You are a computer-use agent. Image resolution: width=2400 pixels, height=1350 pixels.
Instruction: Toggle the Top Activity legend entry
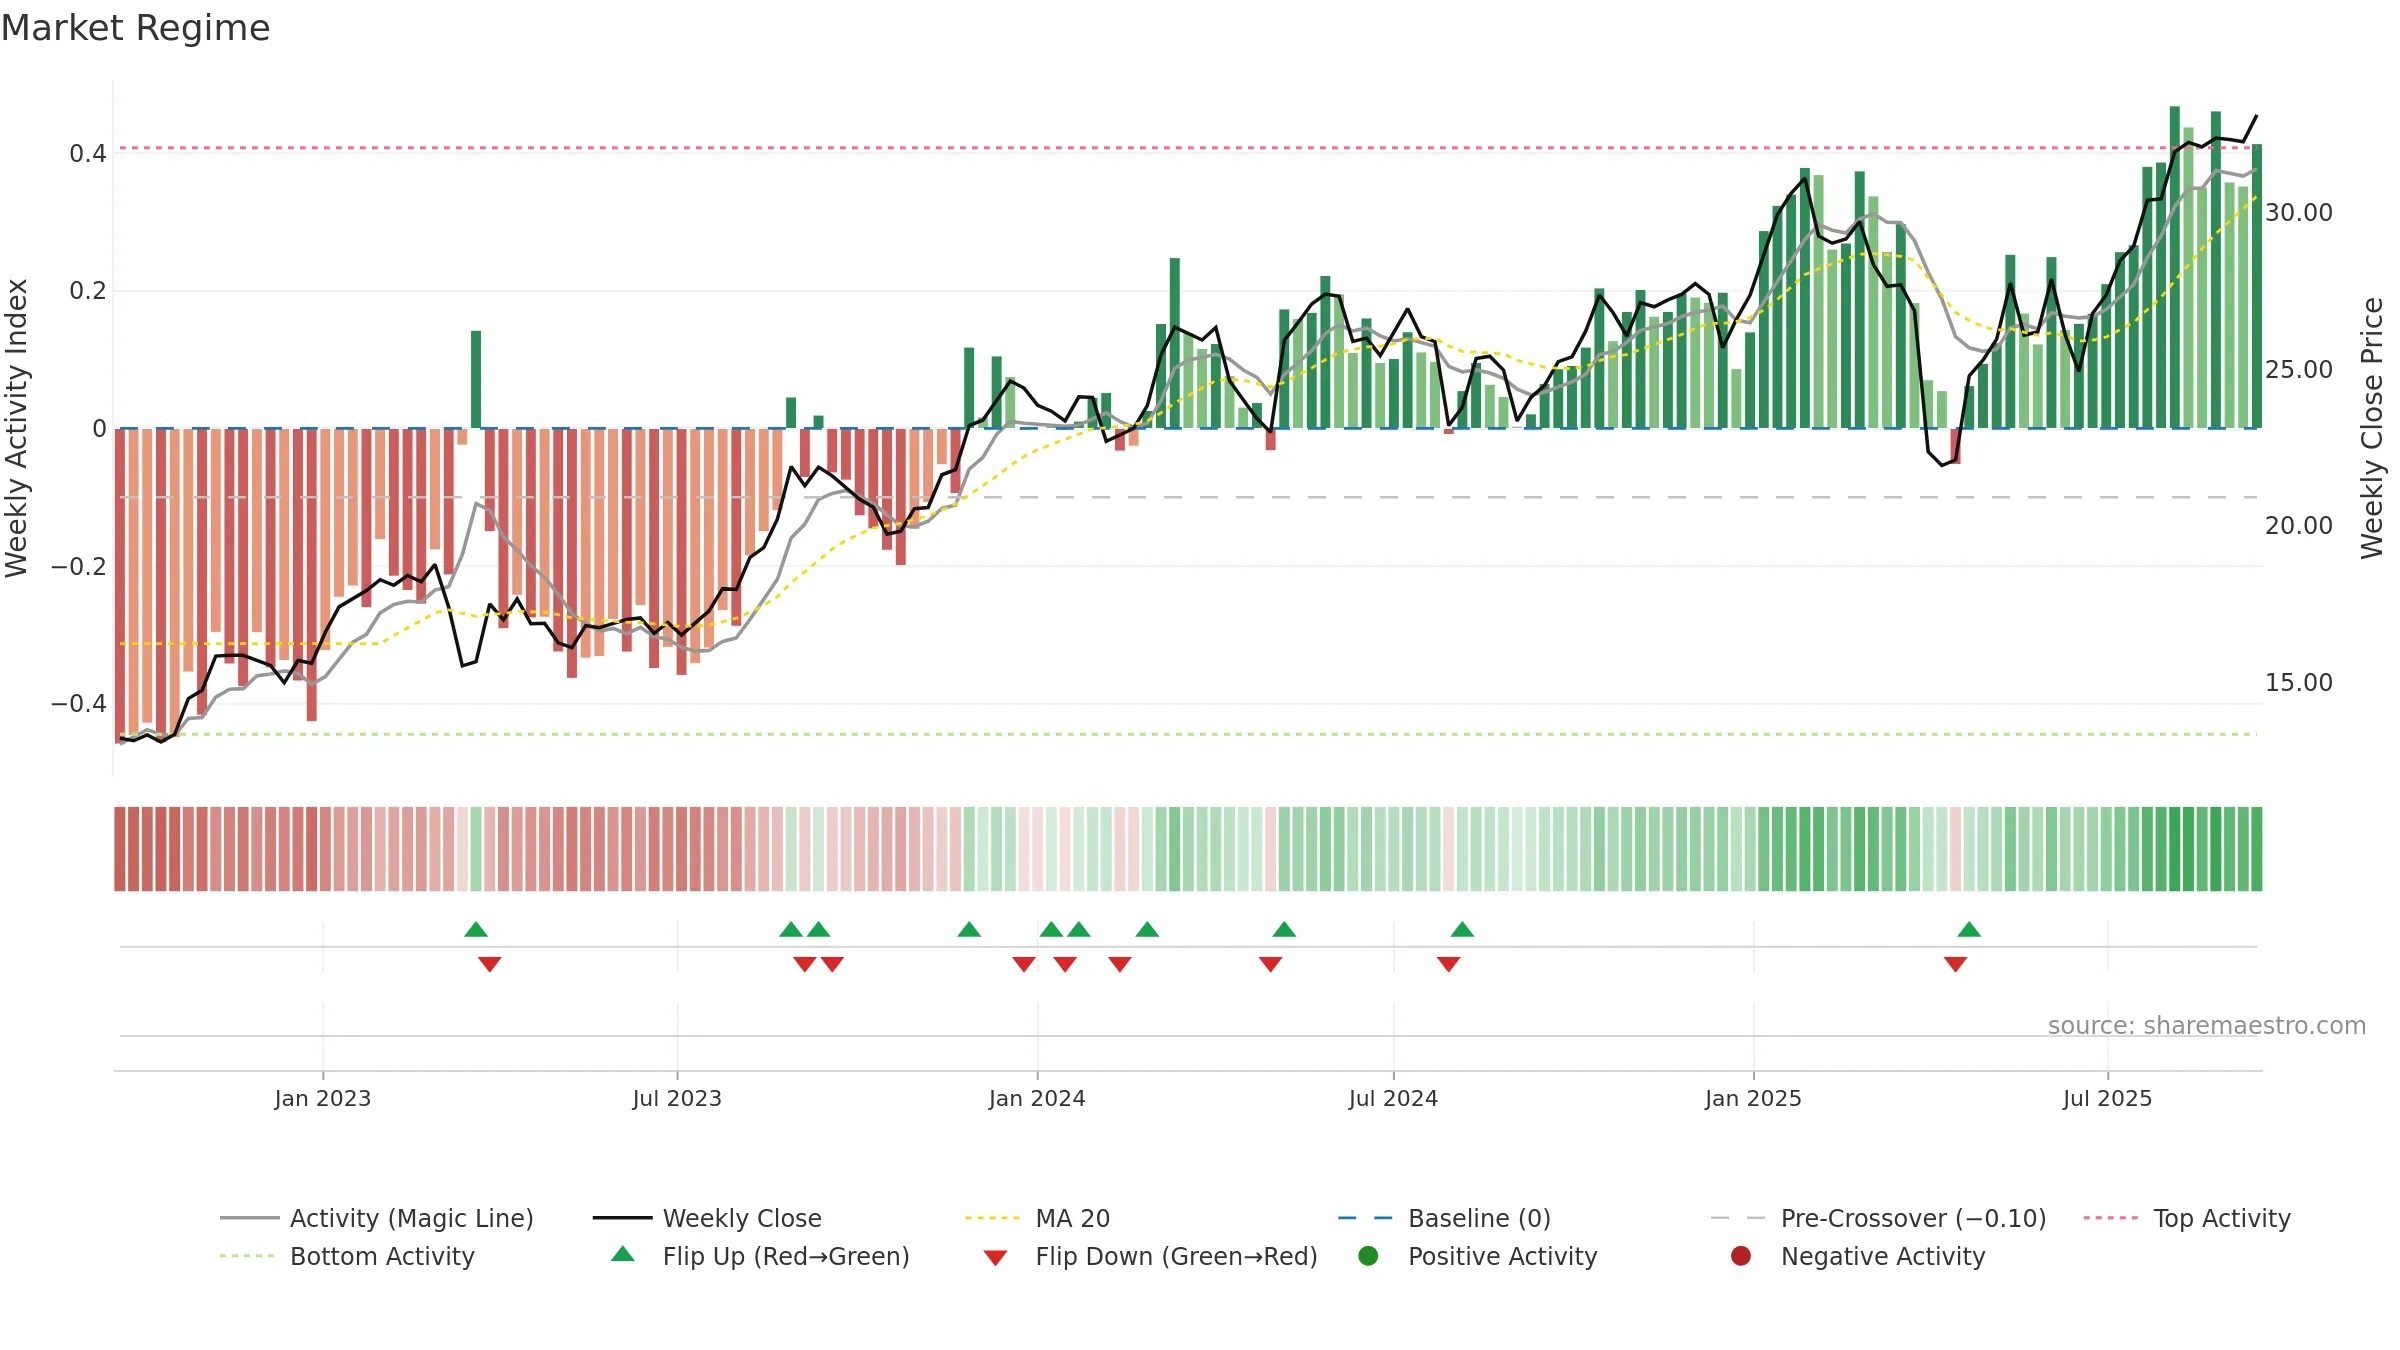[2187, 1218]
